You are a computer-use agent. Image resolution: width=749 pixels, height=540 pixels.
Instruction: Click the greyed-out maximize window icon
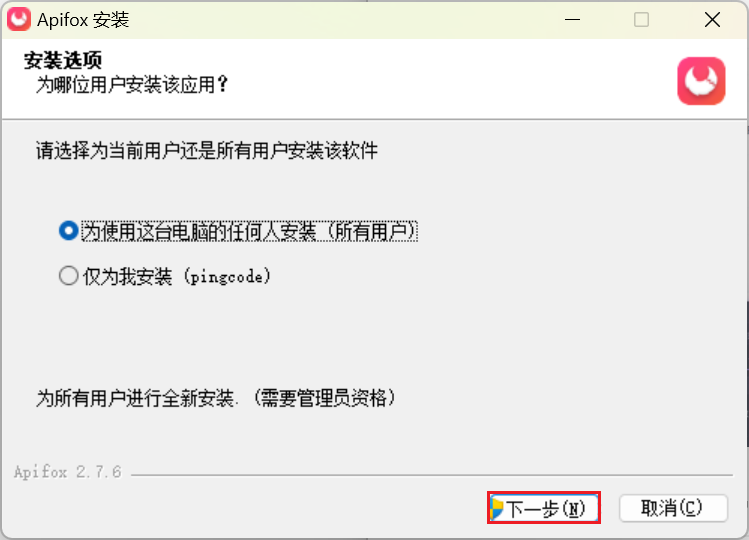click(641, 20)
